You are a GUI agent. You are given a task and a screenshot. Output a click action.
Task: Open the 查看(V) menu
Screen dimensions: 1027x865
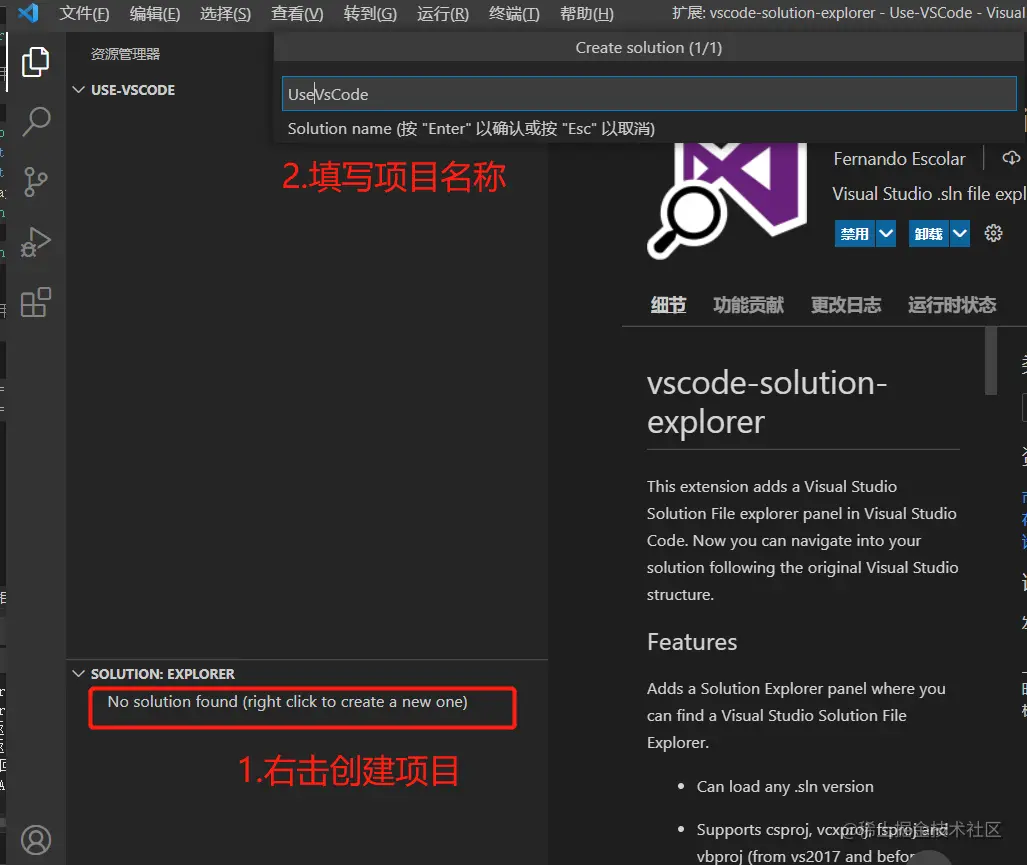click(297, 13)
